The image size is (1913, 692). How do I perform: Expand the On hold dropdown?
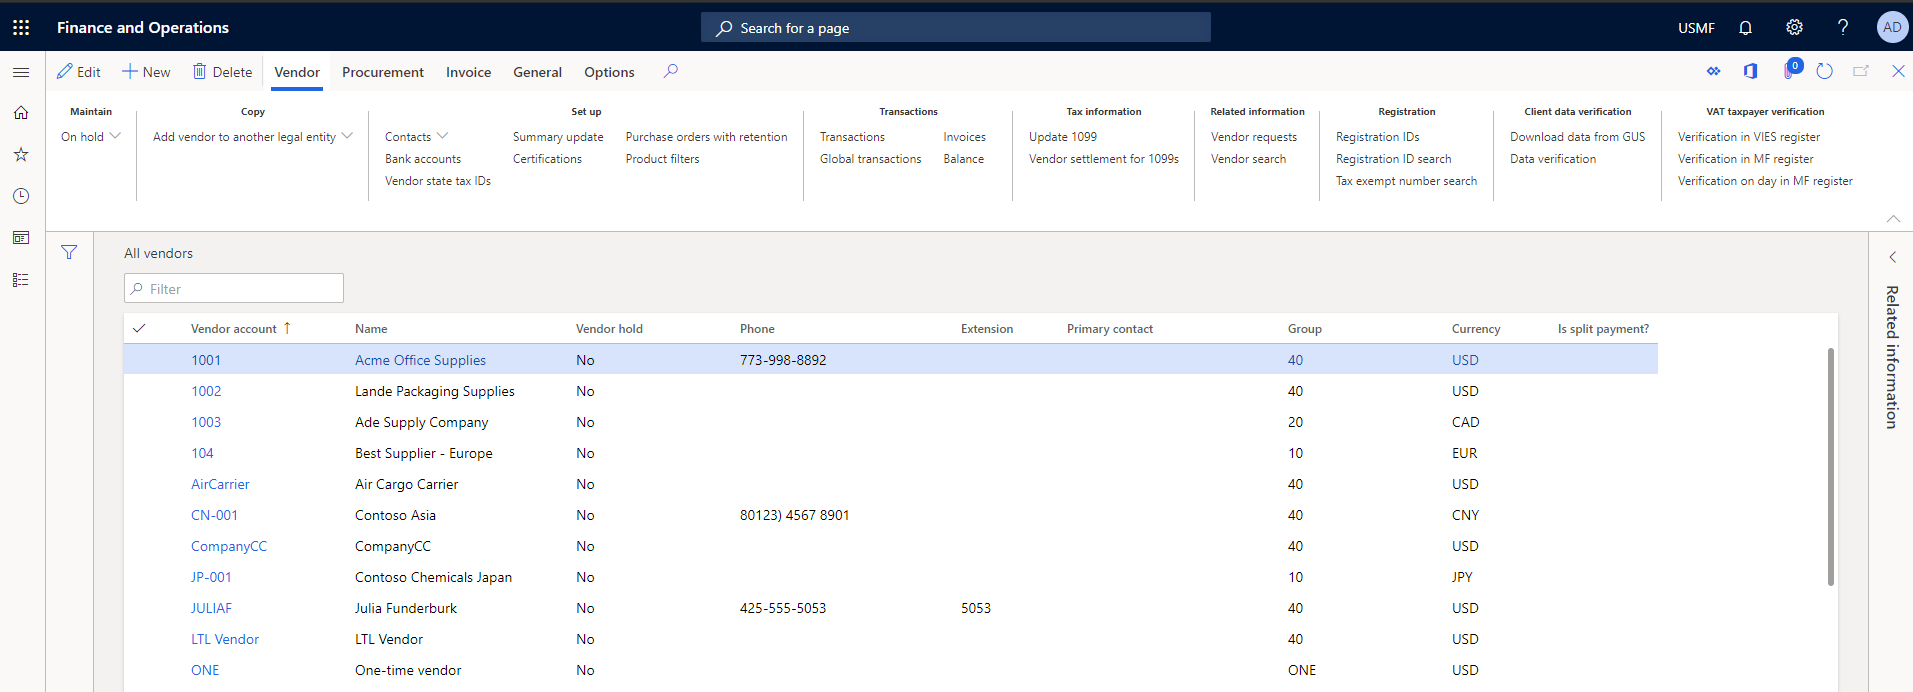coord(91,137)
